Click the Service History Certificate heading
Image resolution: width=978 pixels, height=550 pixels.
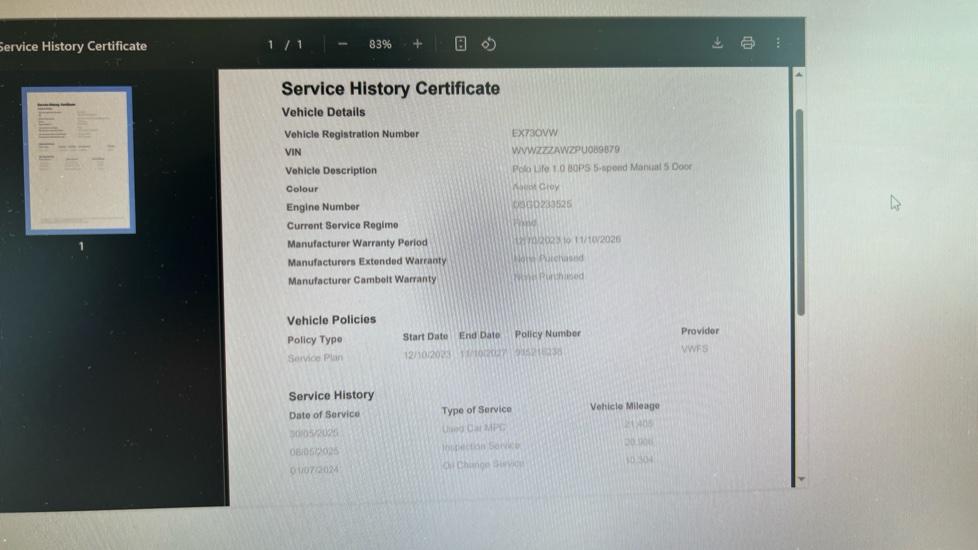pyautogui.click(x=390, y=89)
